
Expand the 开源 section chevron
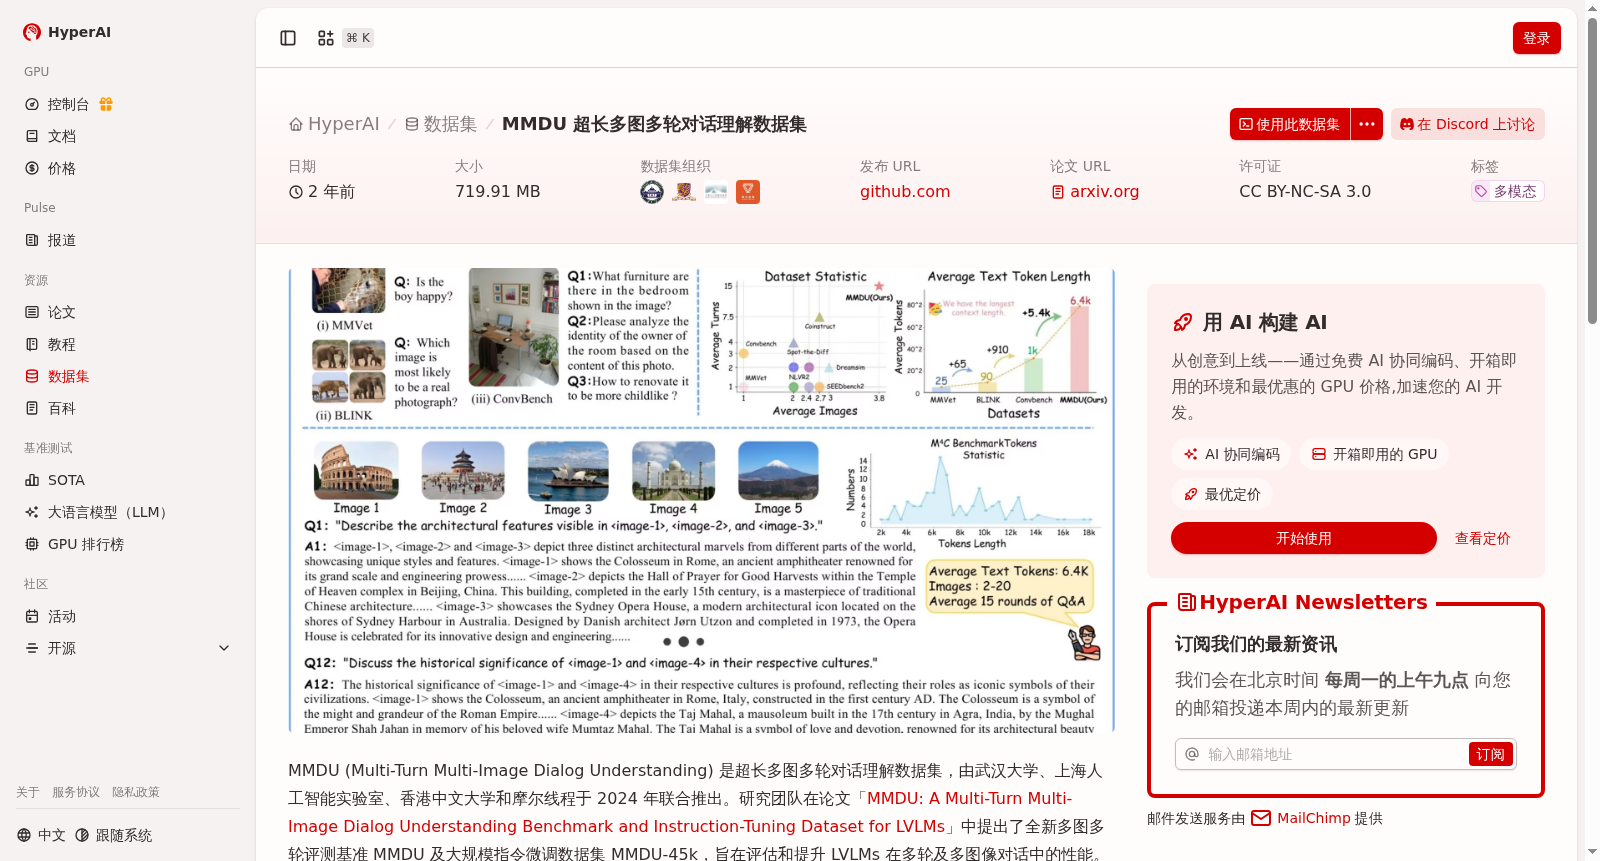pyautogui.click(x=224, y=648)
